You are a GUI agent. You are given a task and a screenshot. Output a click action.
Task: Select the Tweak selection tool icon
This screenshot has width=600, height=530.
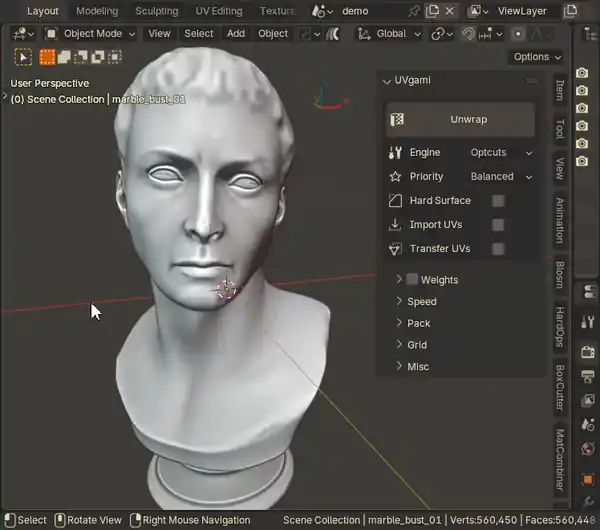23,57
